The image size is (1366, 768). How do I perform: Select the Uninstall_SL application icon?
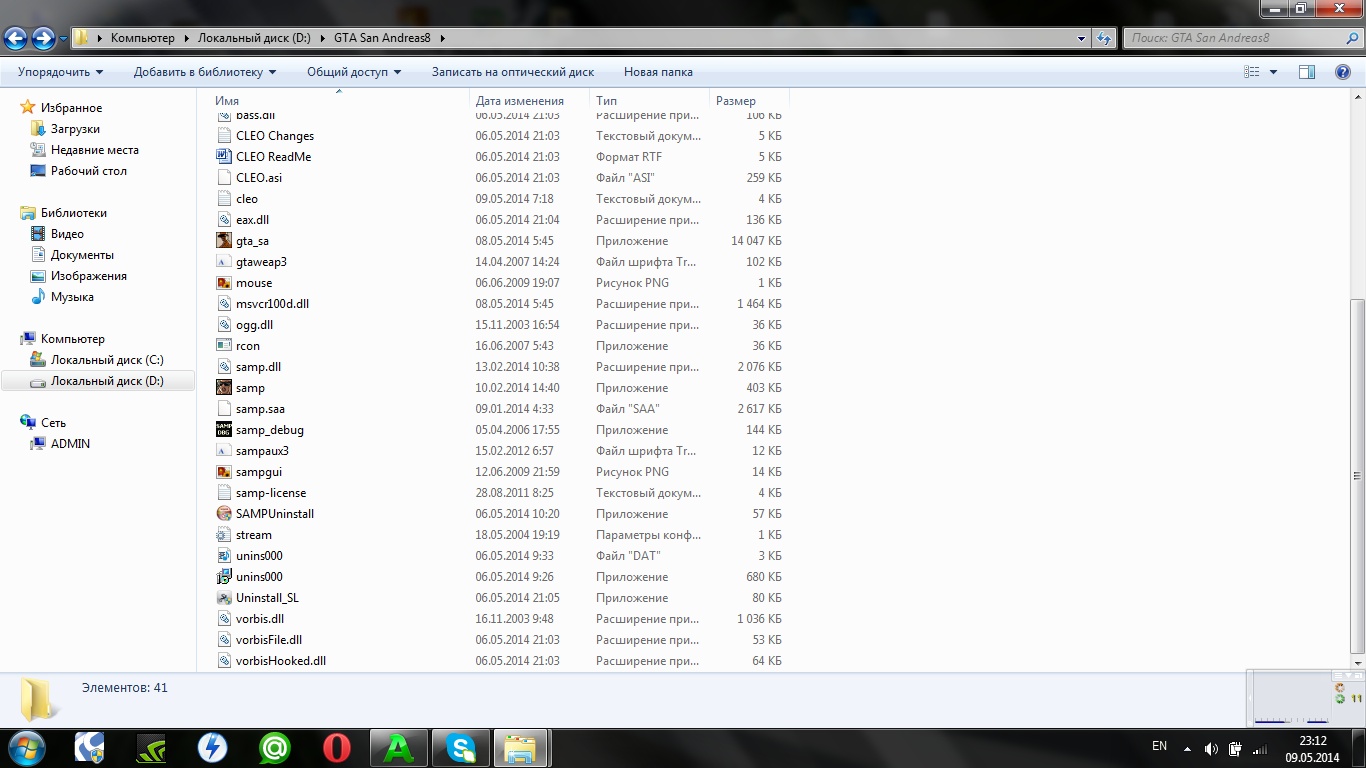tap(224, 598)
